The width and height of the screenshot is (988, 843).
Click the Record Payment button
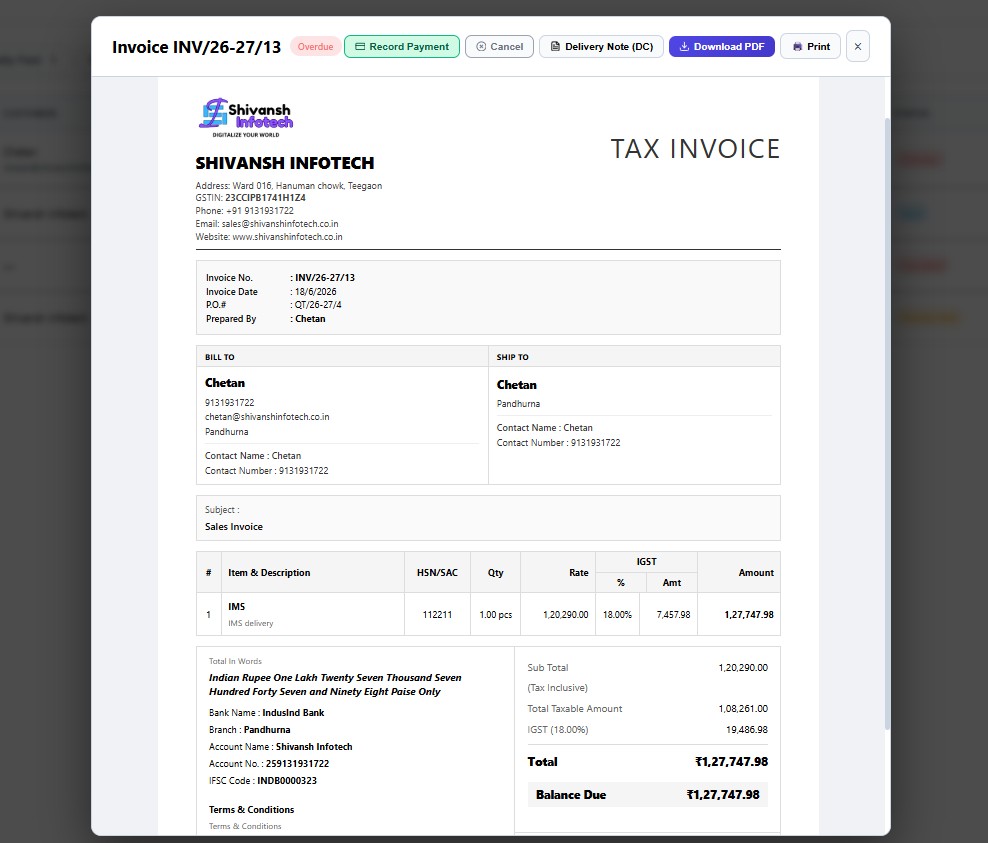click(x=402, y=47)
